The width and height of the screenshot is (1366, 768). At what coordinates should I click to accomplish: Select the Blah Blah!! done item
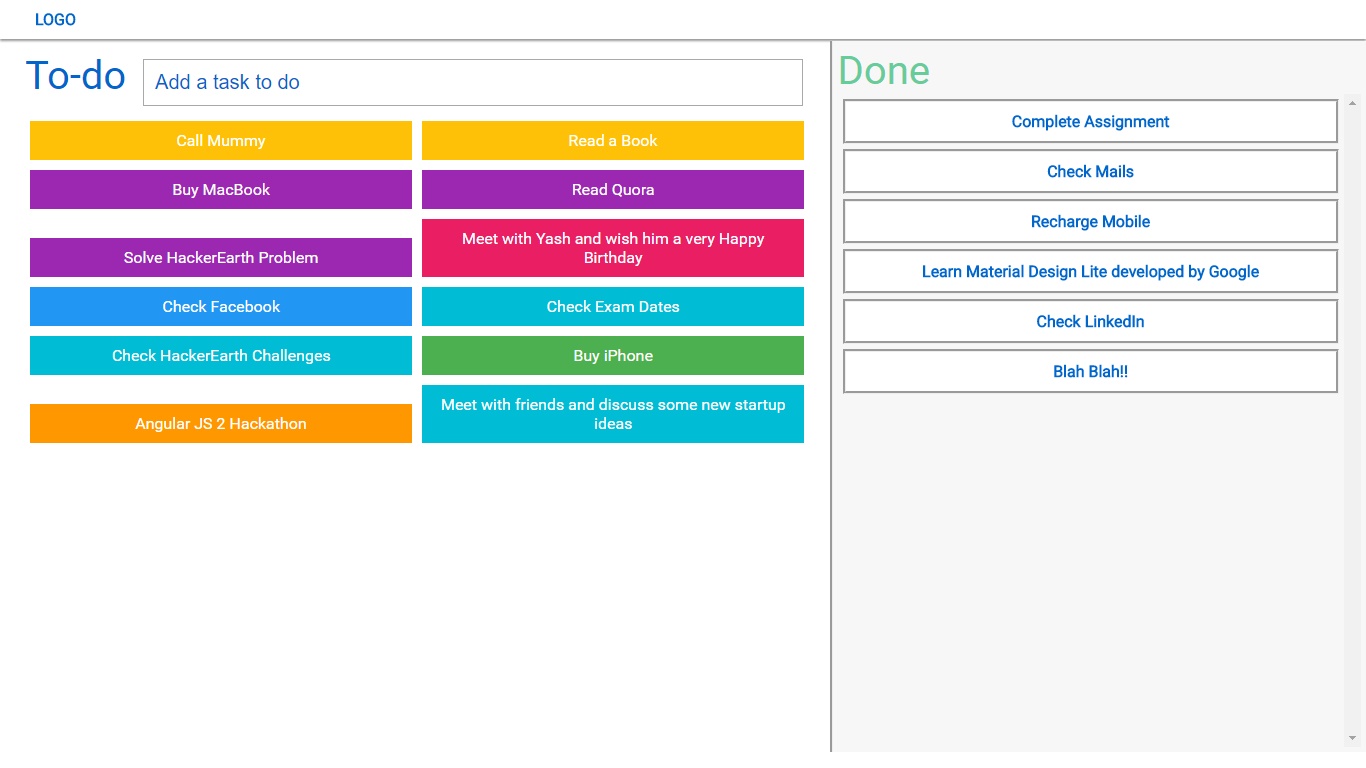[1090, 372]
